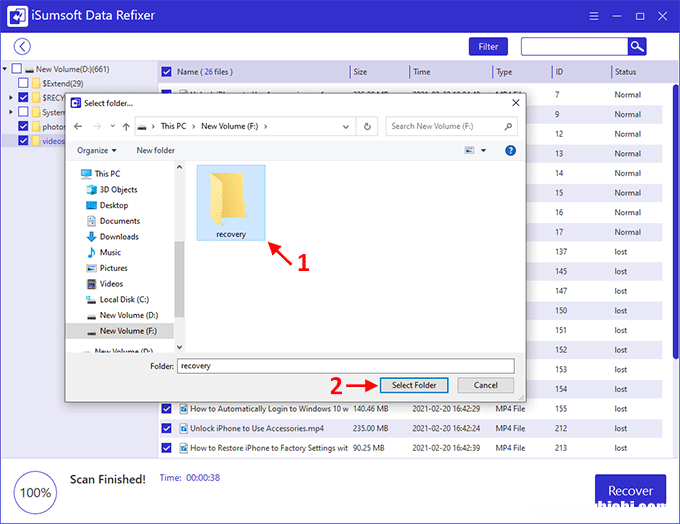
Task: Sort by the Size column header
Action: click(x=360, y=72)
